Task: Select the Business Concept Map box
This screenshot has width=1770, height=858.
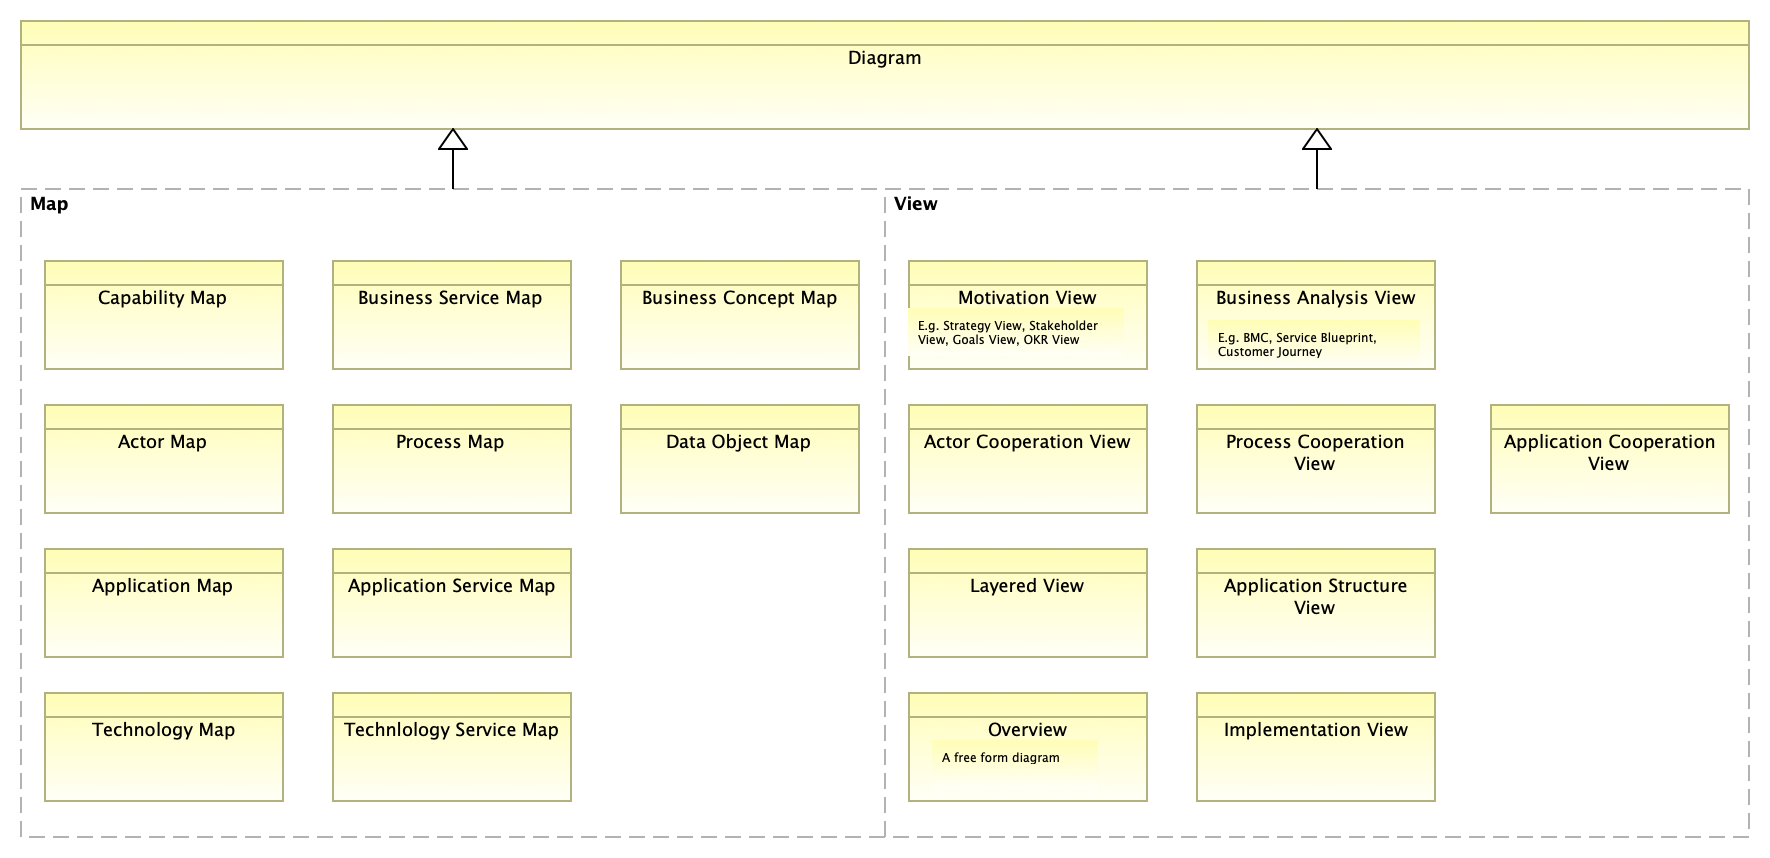Action: coord(740,315)
